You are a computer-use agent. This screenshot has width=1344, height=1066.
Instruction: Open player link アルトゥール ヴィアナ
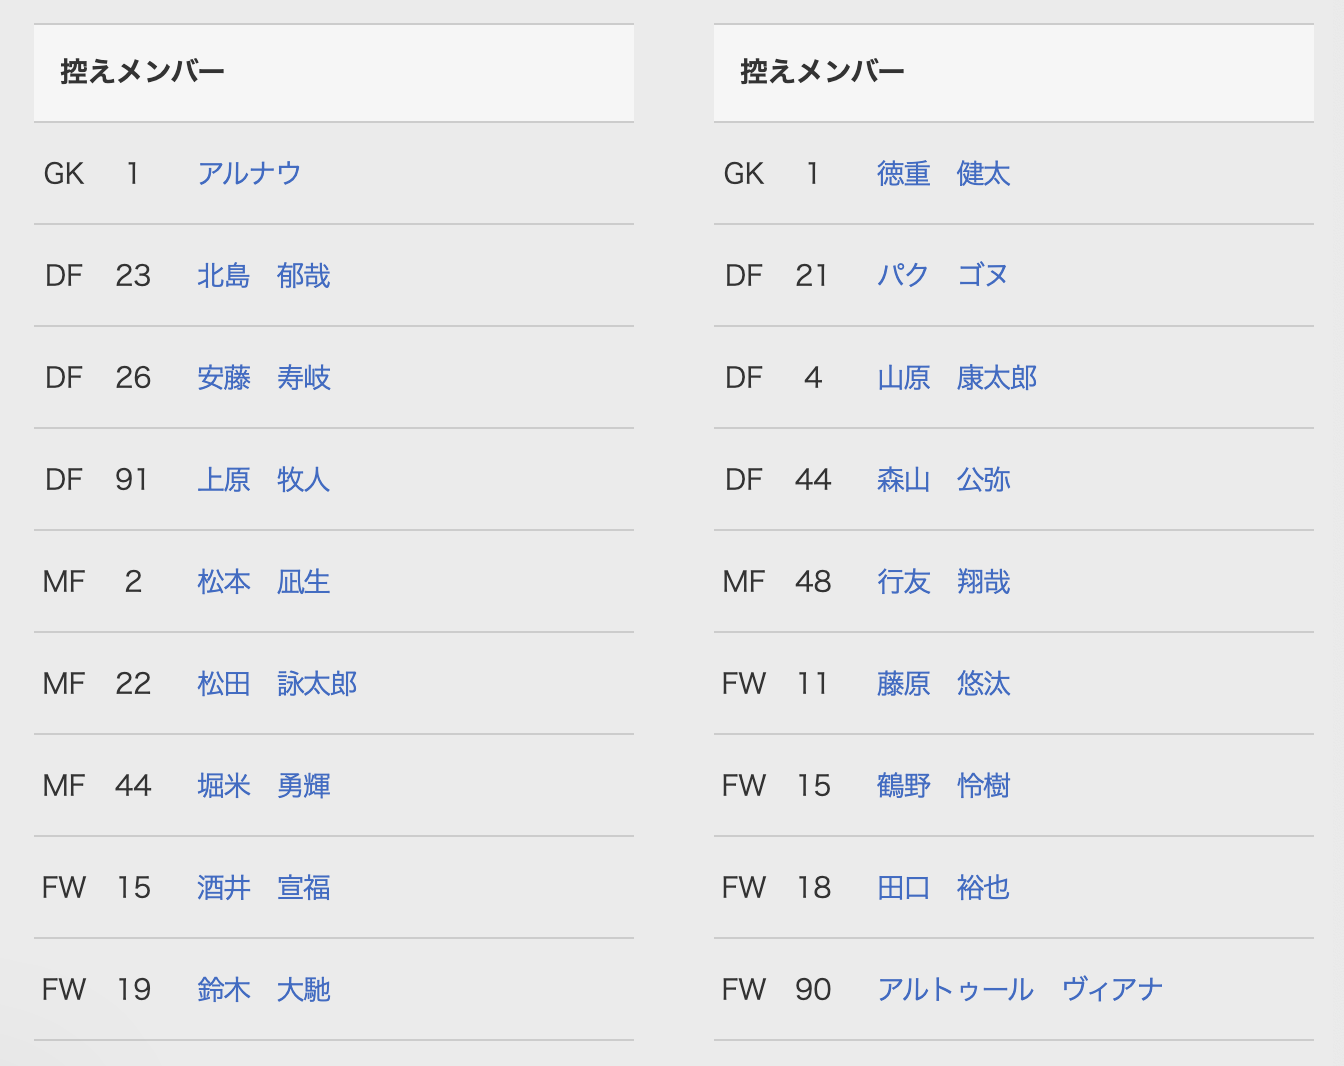[x=1020, y=990]
